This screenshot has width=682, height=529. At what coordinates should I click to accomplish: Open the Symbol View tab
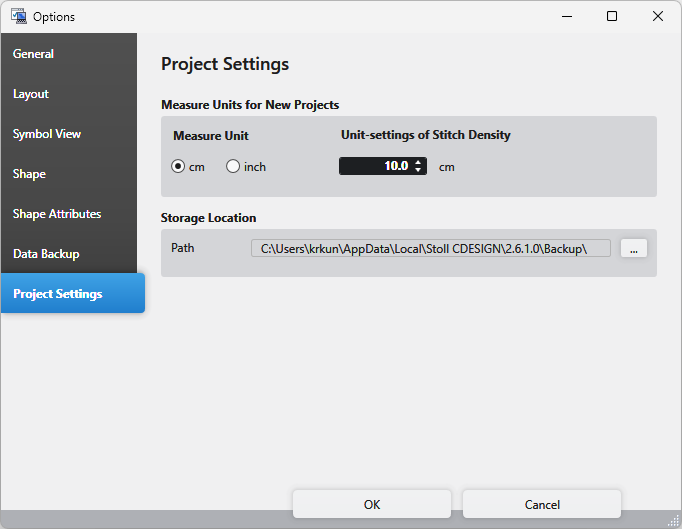pos(47,134)
